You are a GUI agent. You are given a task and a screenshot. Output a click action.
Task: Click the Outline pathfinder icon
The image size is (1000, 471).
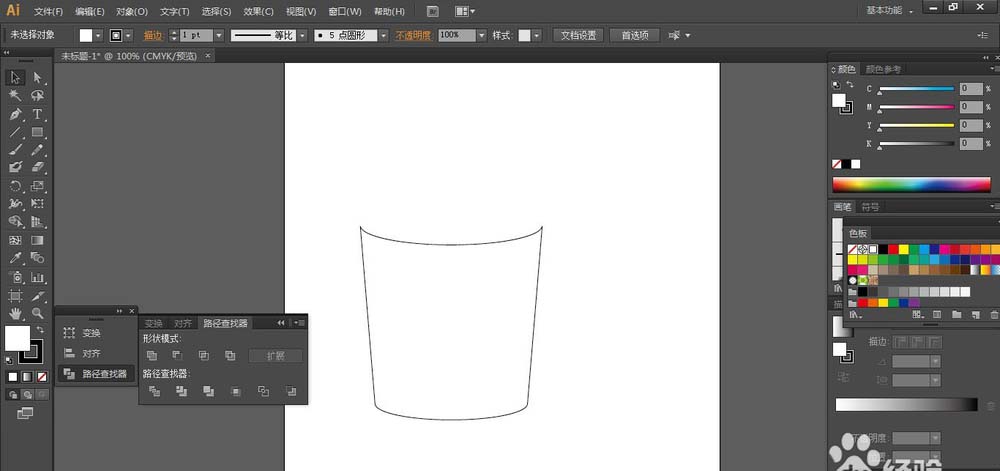(263, 391)
